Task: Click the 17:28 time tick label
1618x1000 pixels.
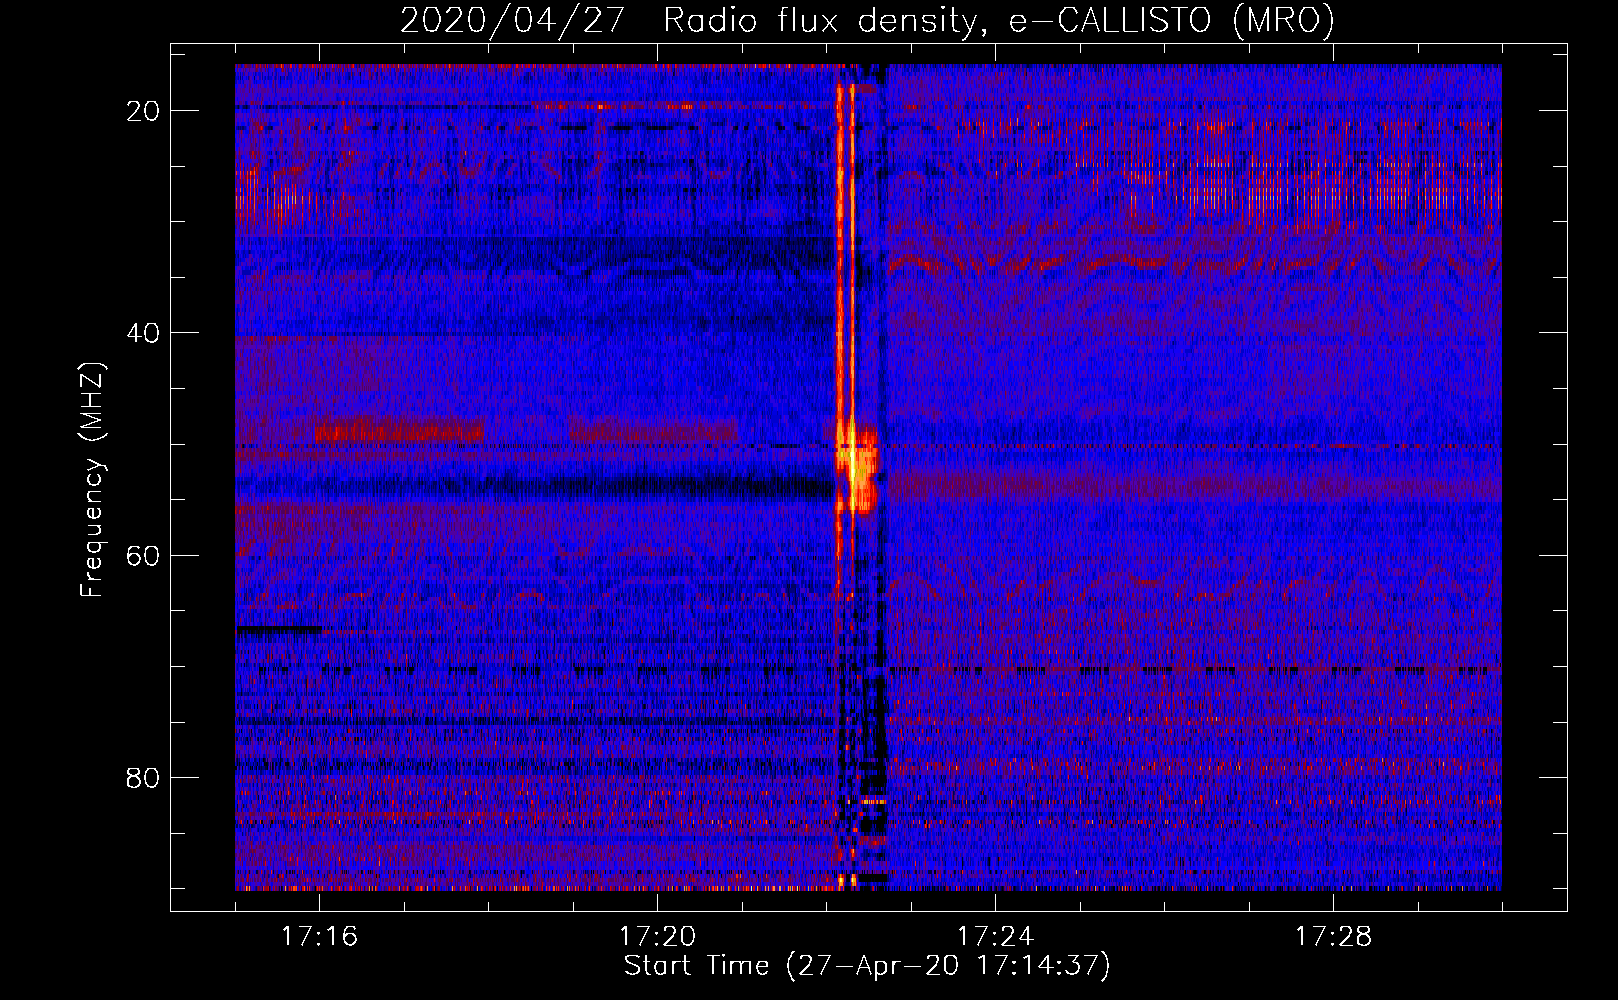Action: (x=1333, y=936)
